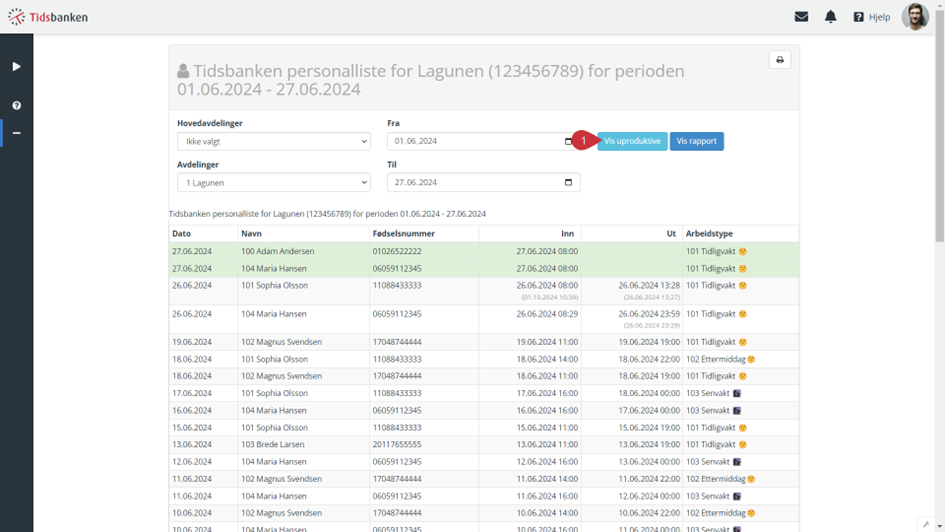Viewport: 945px width, 532px height.
Task: Click the Fra date field
Action: pos(483,141)
